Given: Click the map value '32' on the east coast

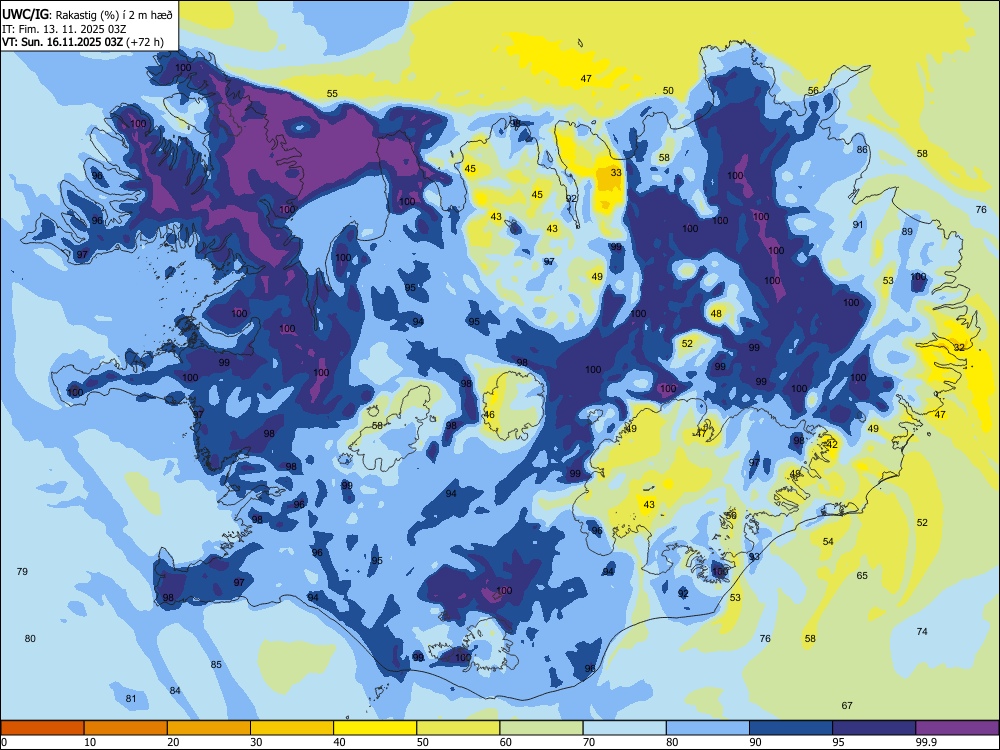Looking at the screenshot, I should pos(959,347).
